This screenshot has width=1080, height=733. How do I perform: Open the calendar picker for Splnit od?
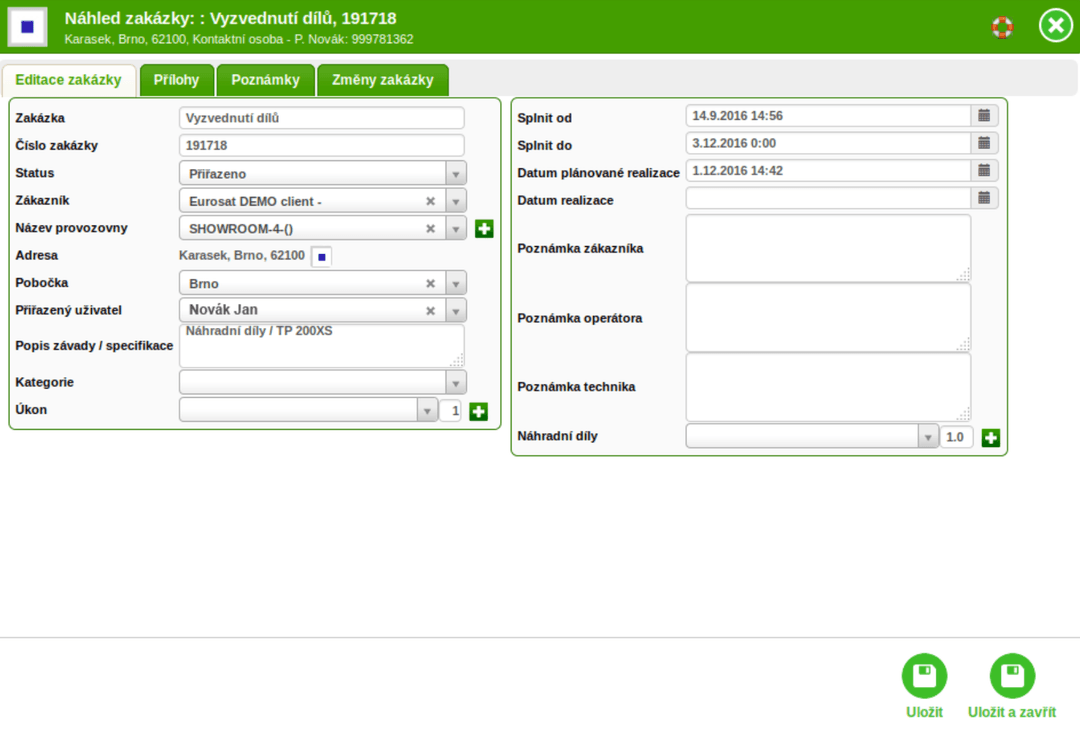984,115
